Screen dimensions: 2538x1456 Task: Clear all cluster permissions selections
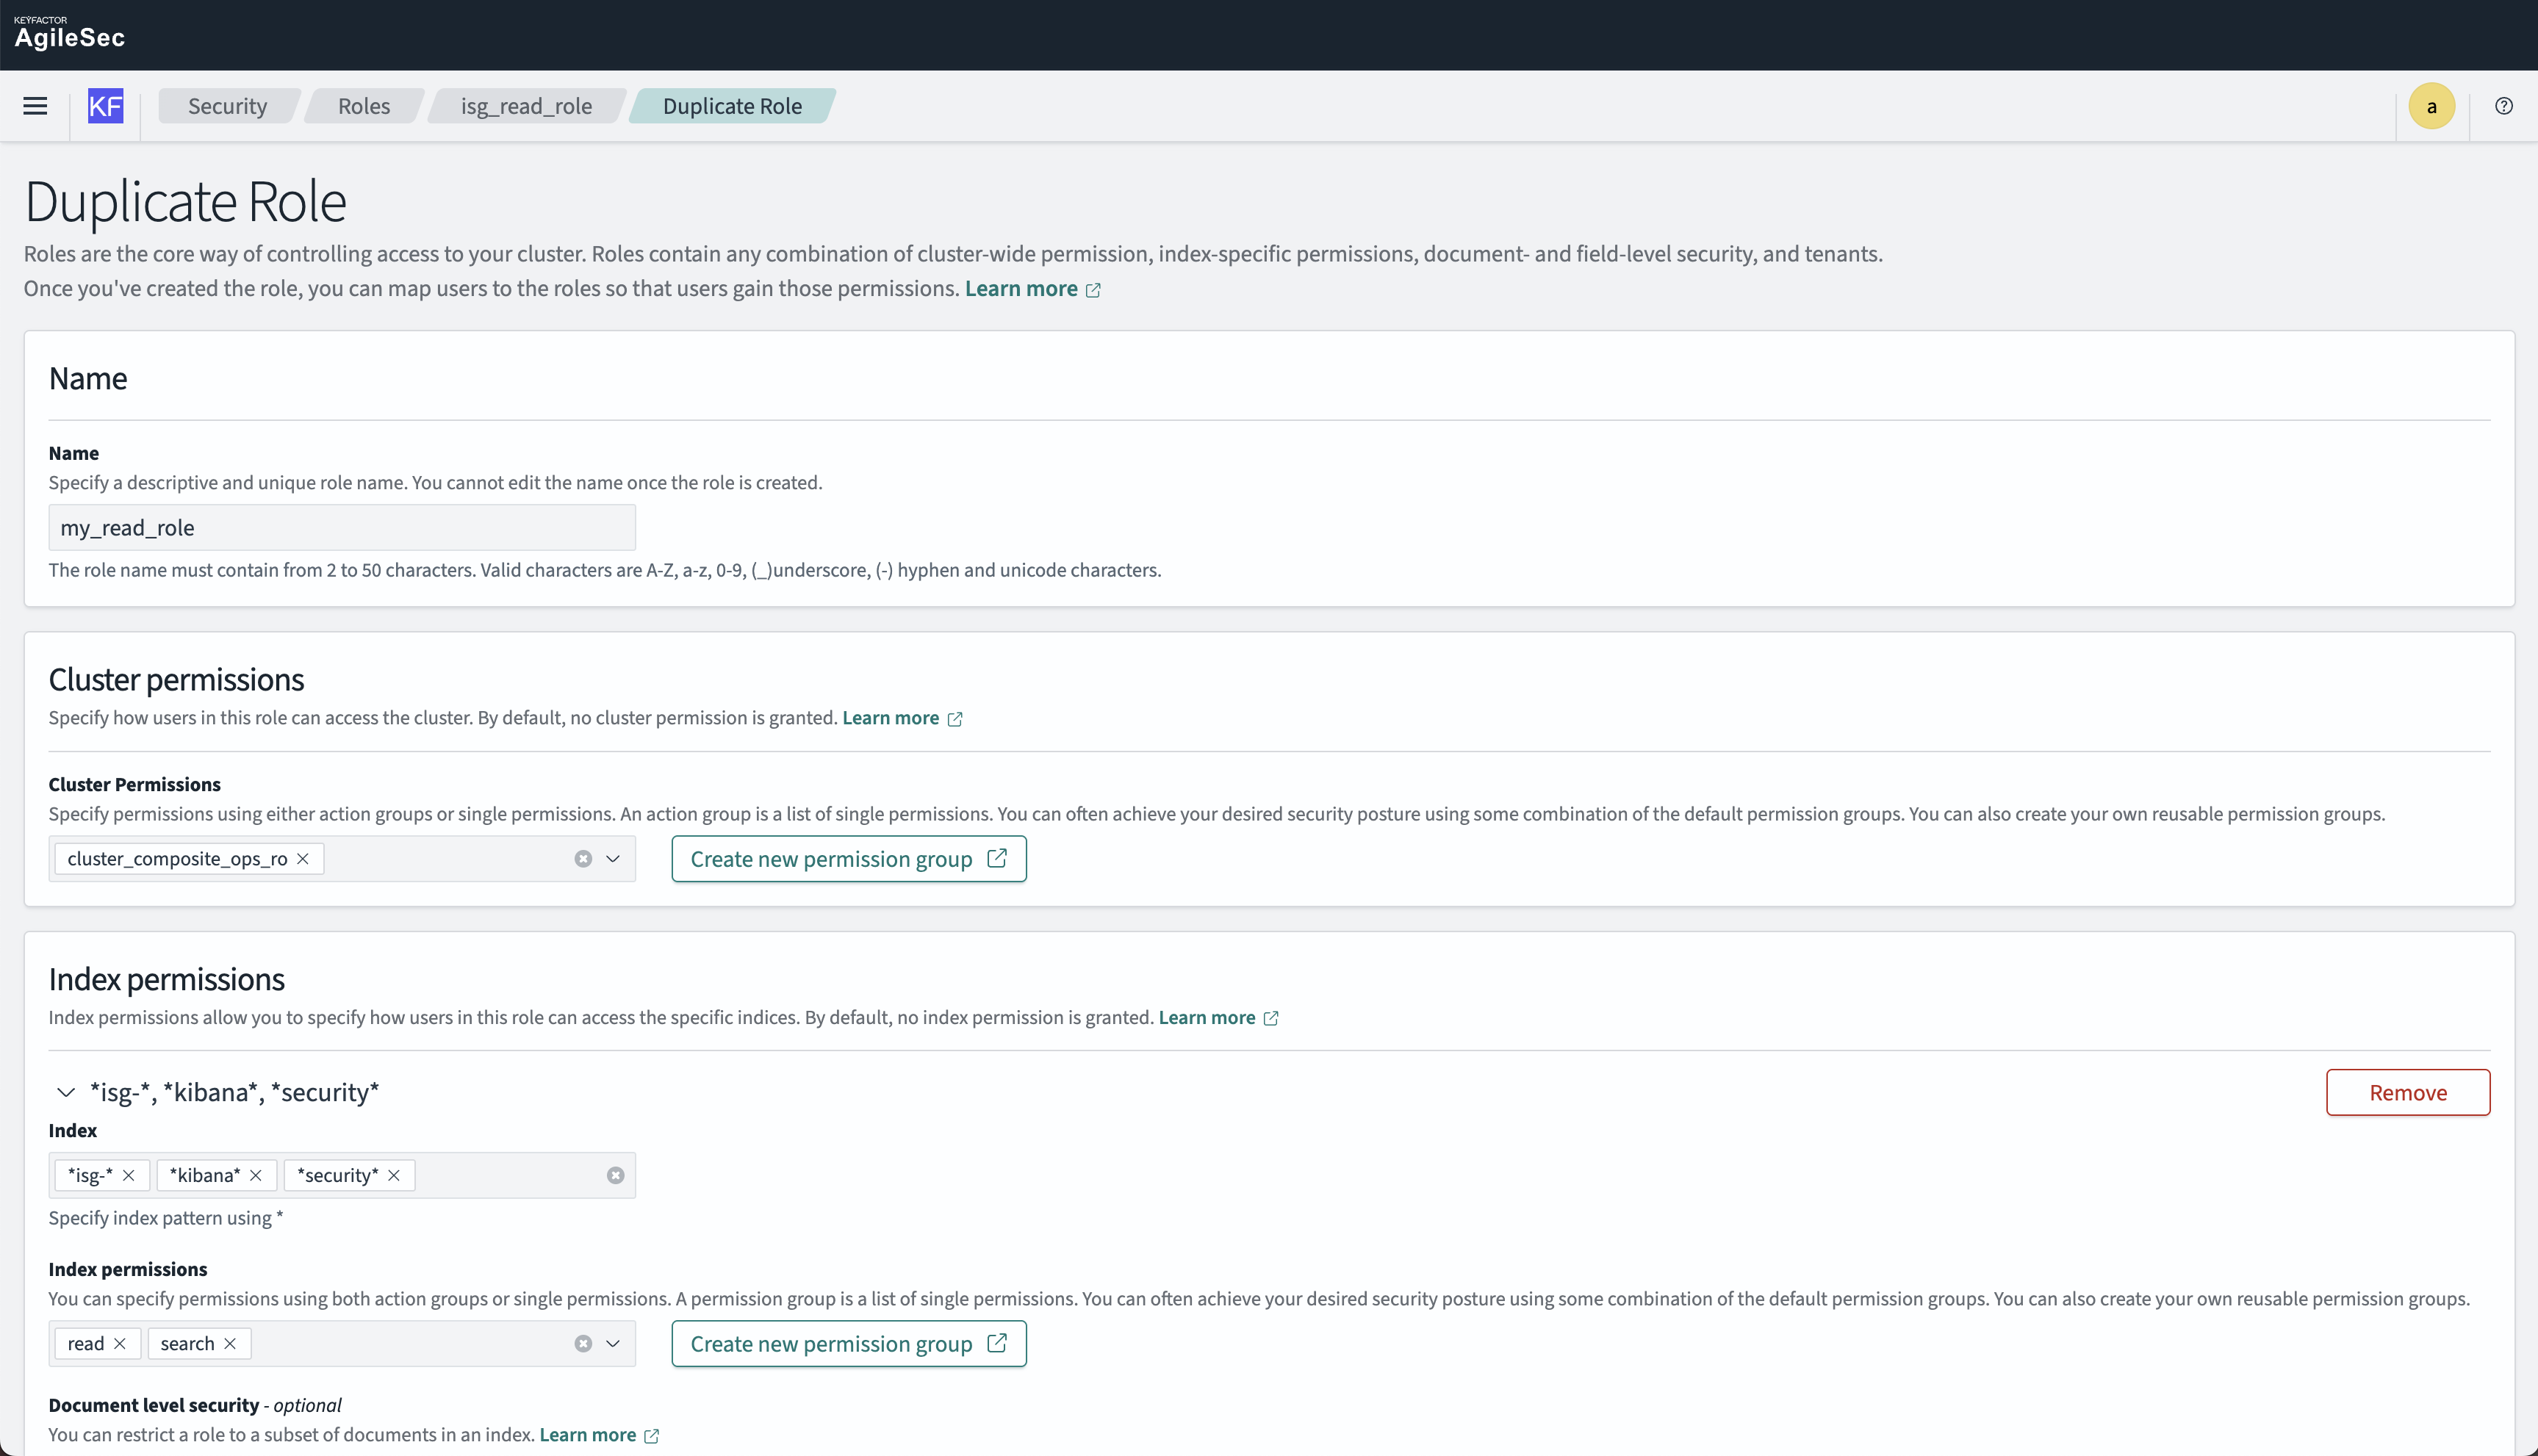pos(583,859)
